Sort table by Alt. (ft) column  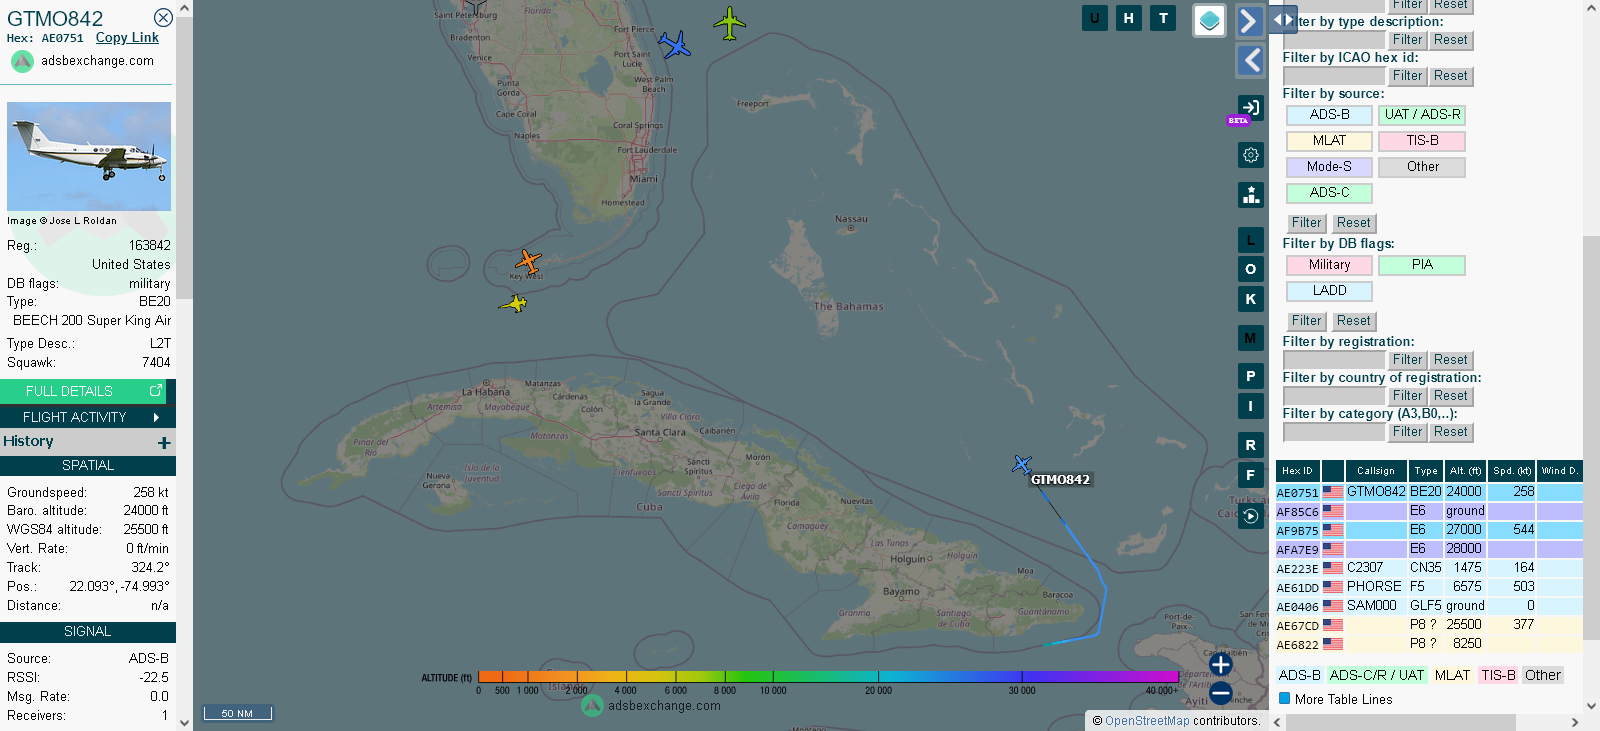[1465, 471]
